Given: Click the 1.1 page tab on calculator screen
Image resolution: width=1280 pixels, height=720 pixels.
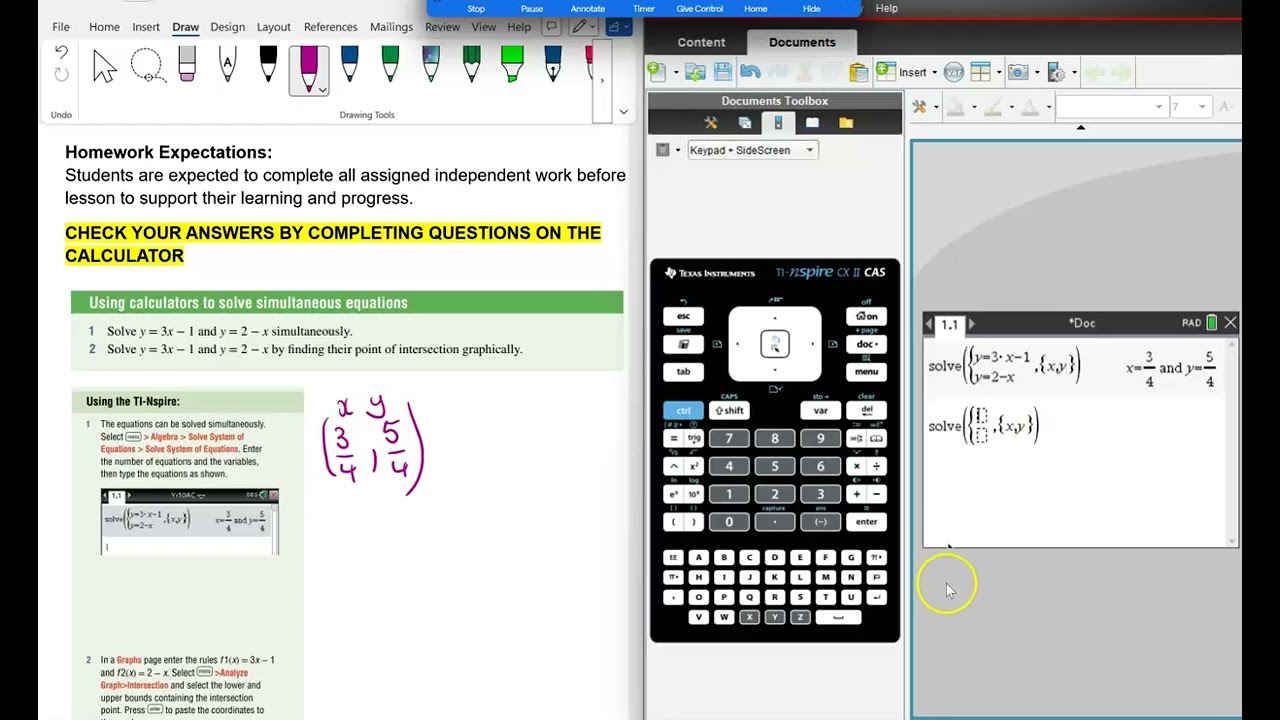Looking at the screenshot, I should [949, 324].
